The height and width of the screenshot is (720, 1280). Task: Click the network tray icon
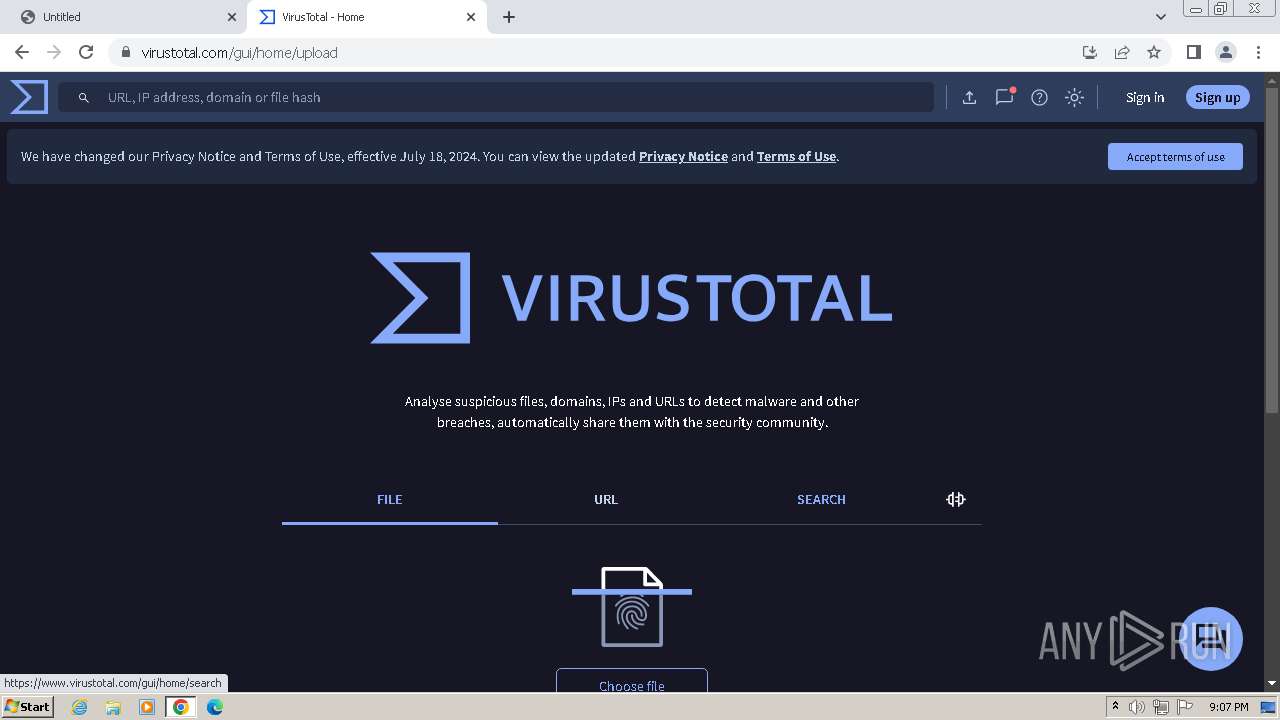coord(1161,707)
